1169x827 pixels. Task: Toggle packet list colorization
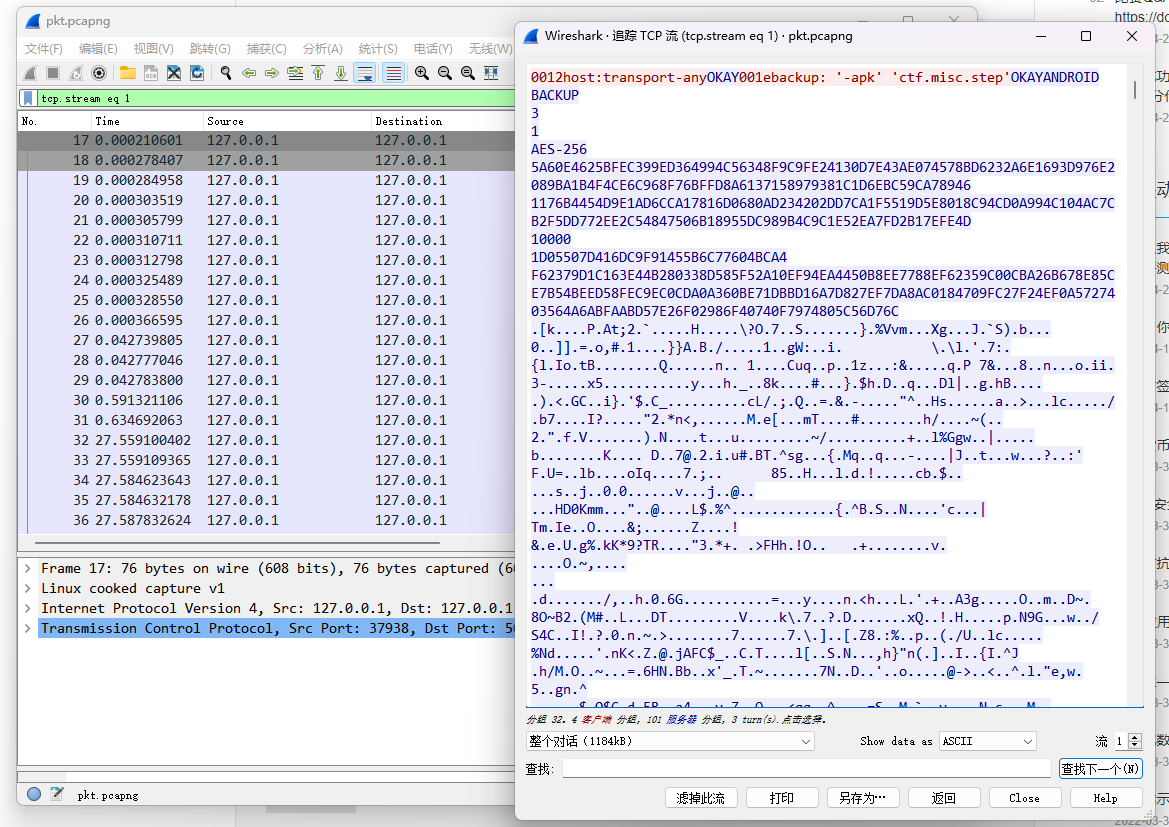pyautogui.click(x=393, y=73)
